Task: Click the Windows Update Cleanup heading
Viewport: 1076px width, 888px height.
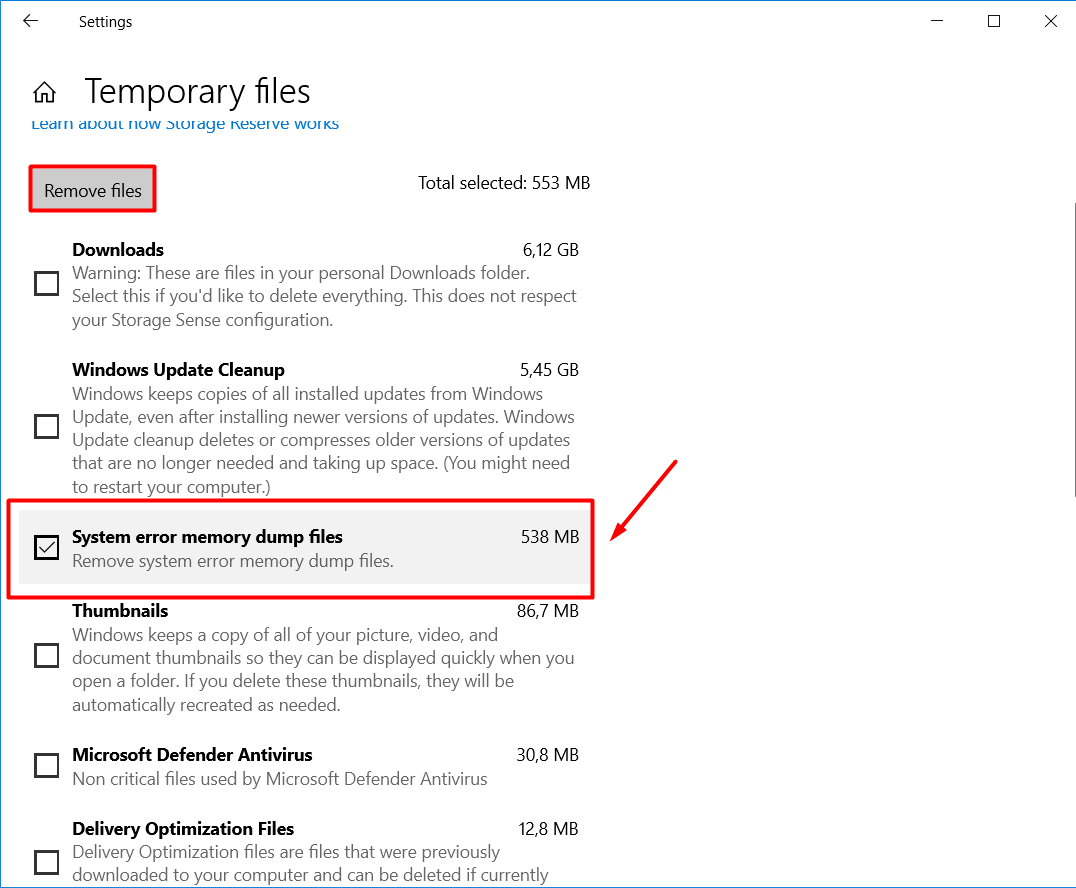Action: 178,370
